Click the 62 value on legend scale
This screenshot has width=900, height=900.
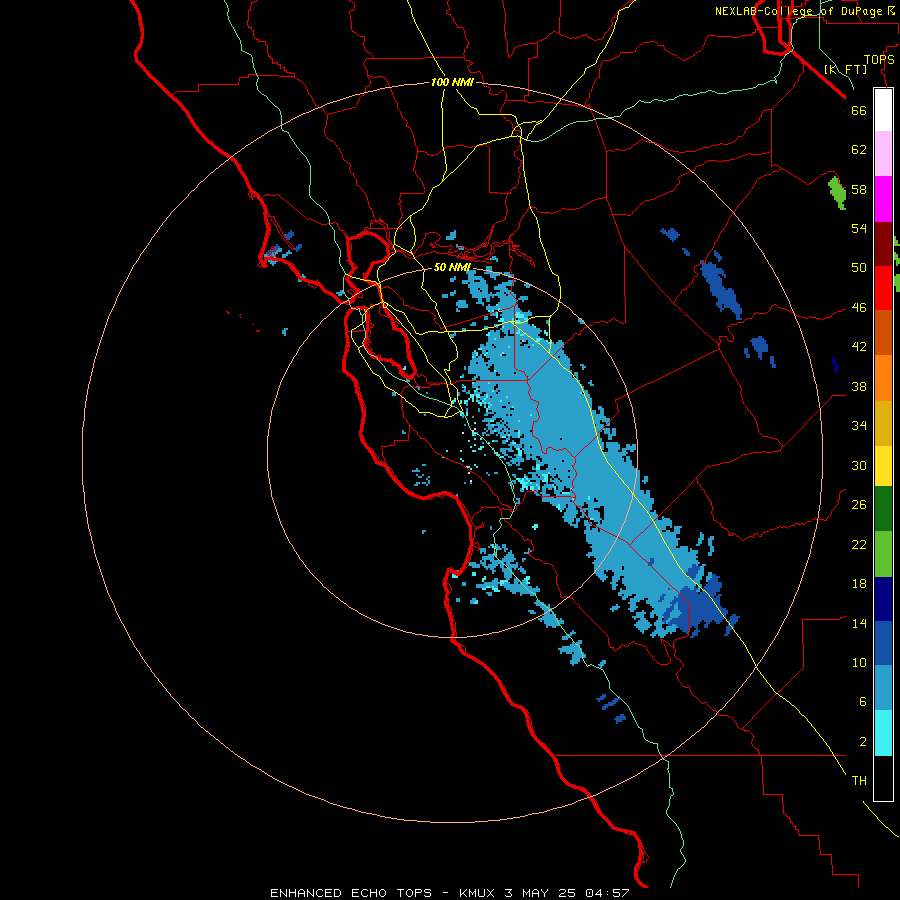[859, 149]
